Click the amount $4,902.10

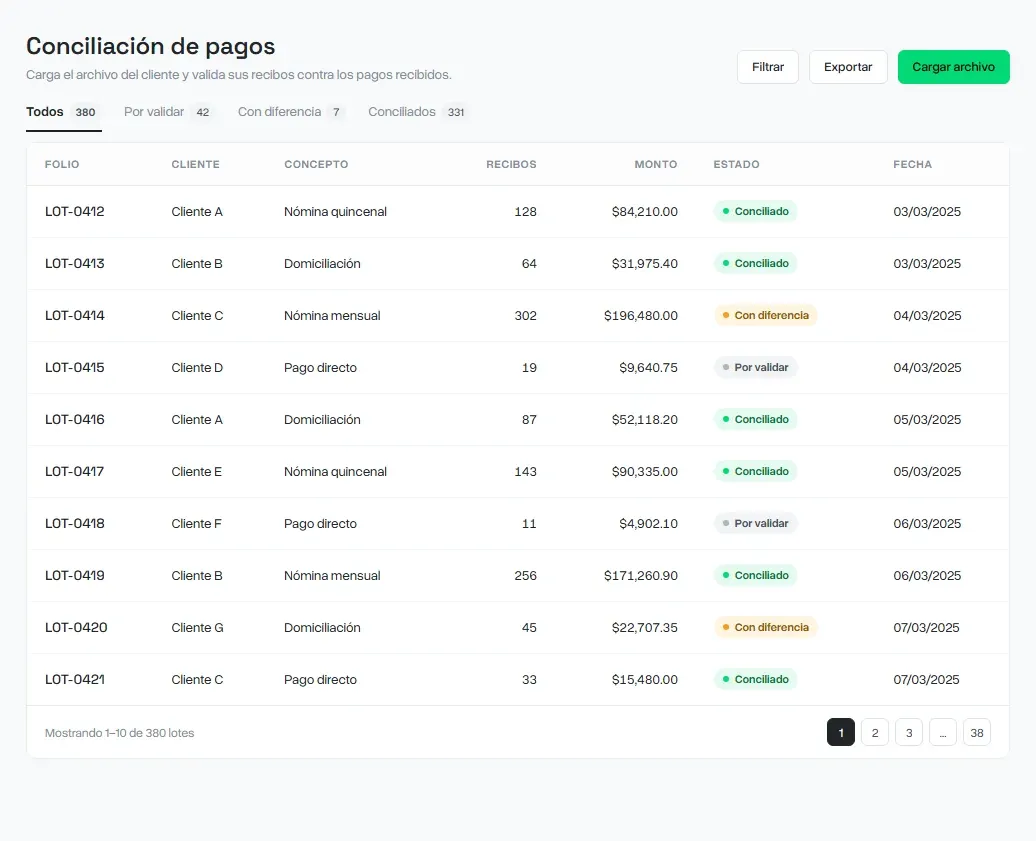click(648, 523)
